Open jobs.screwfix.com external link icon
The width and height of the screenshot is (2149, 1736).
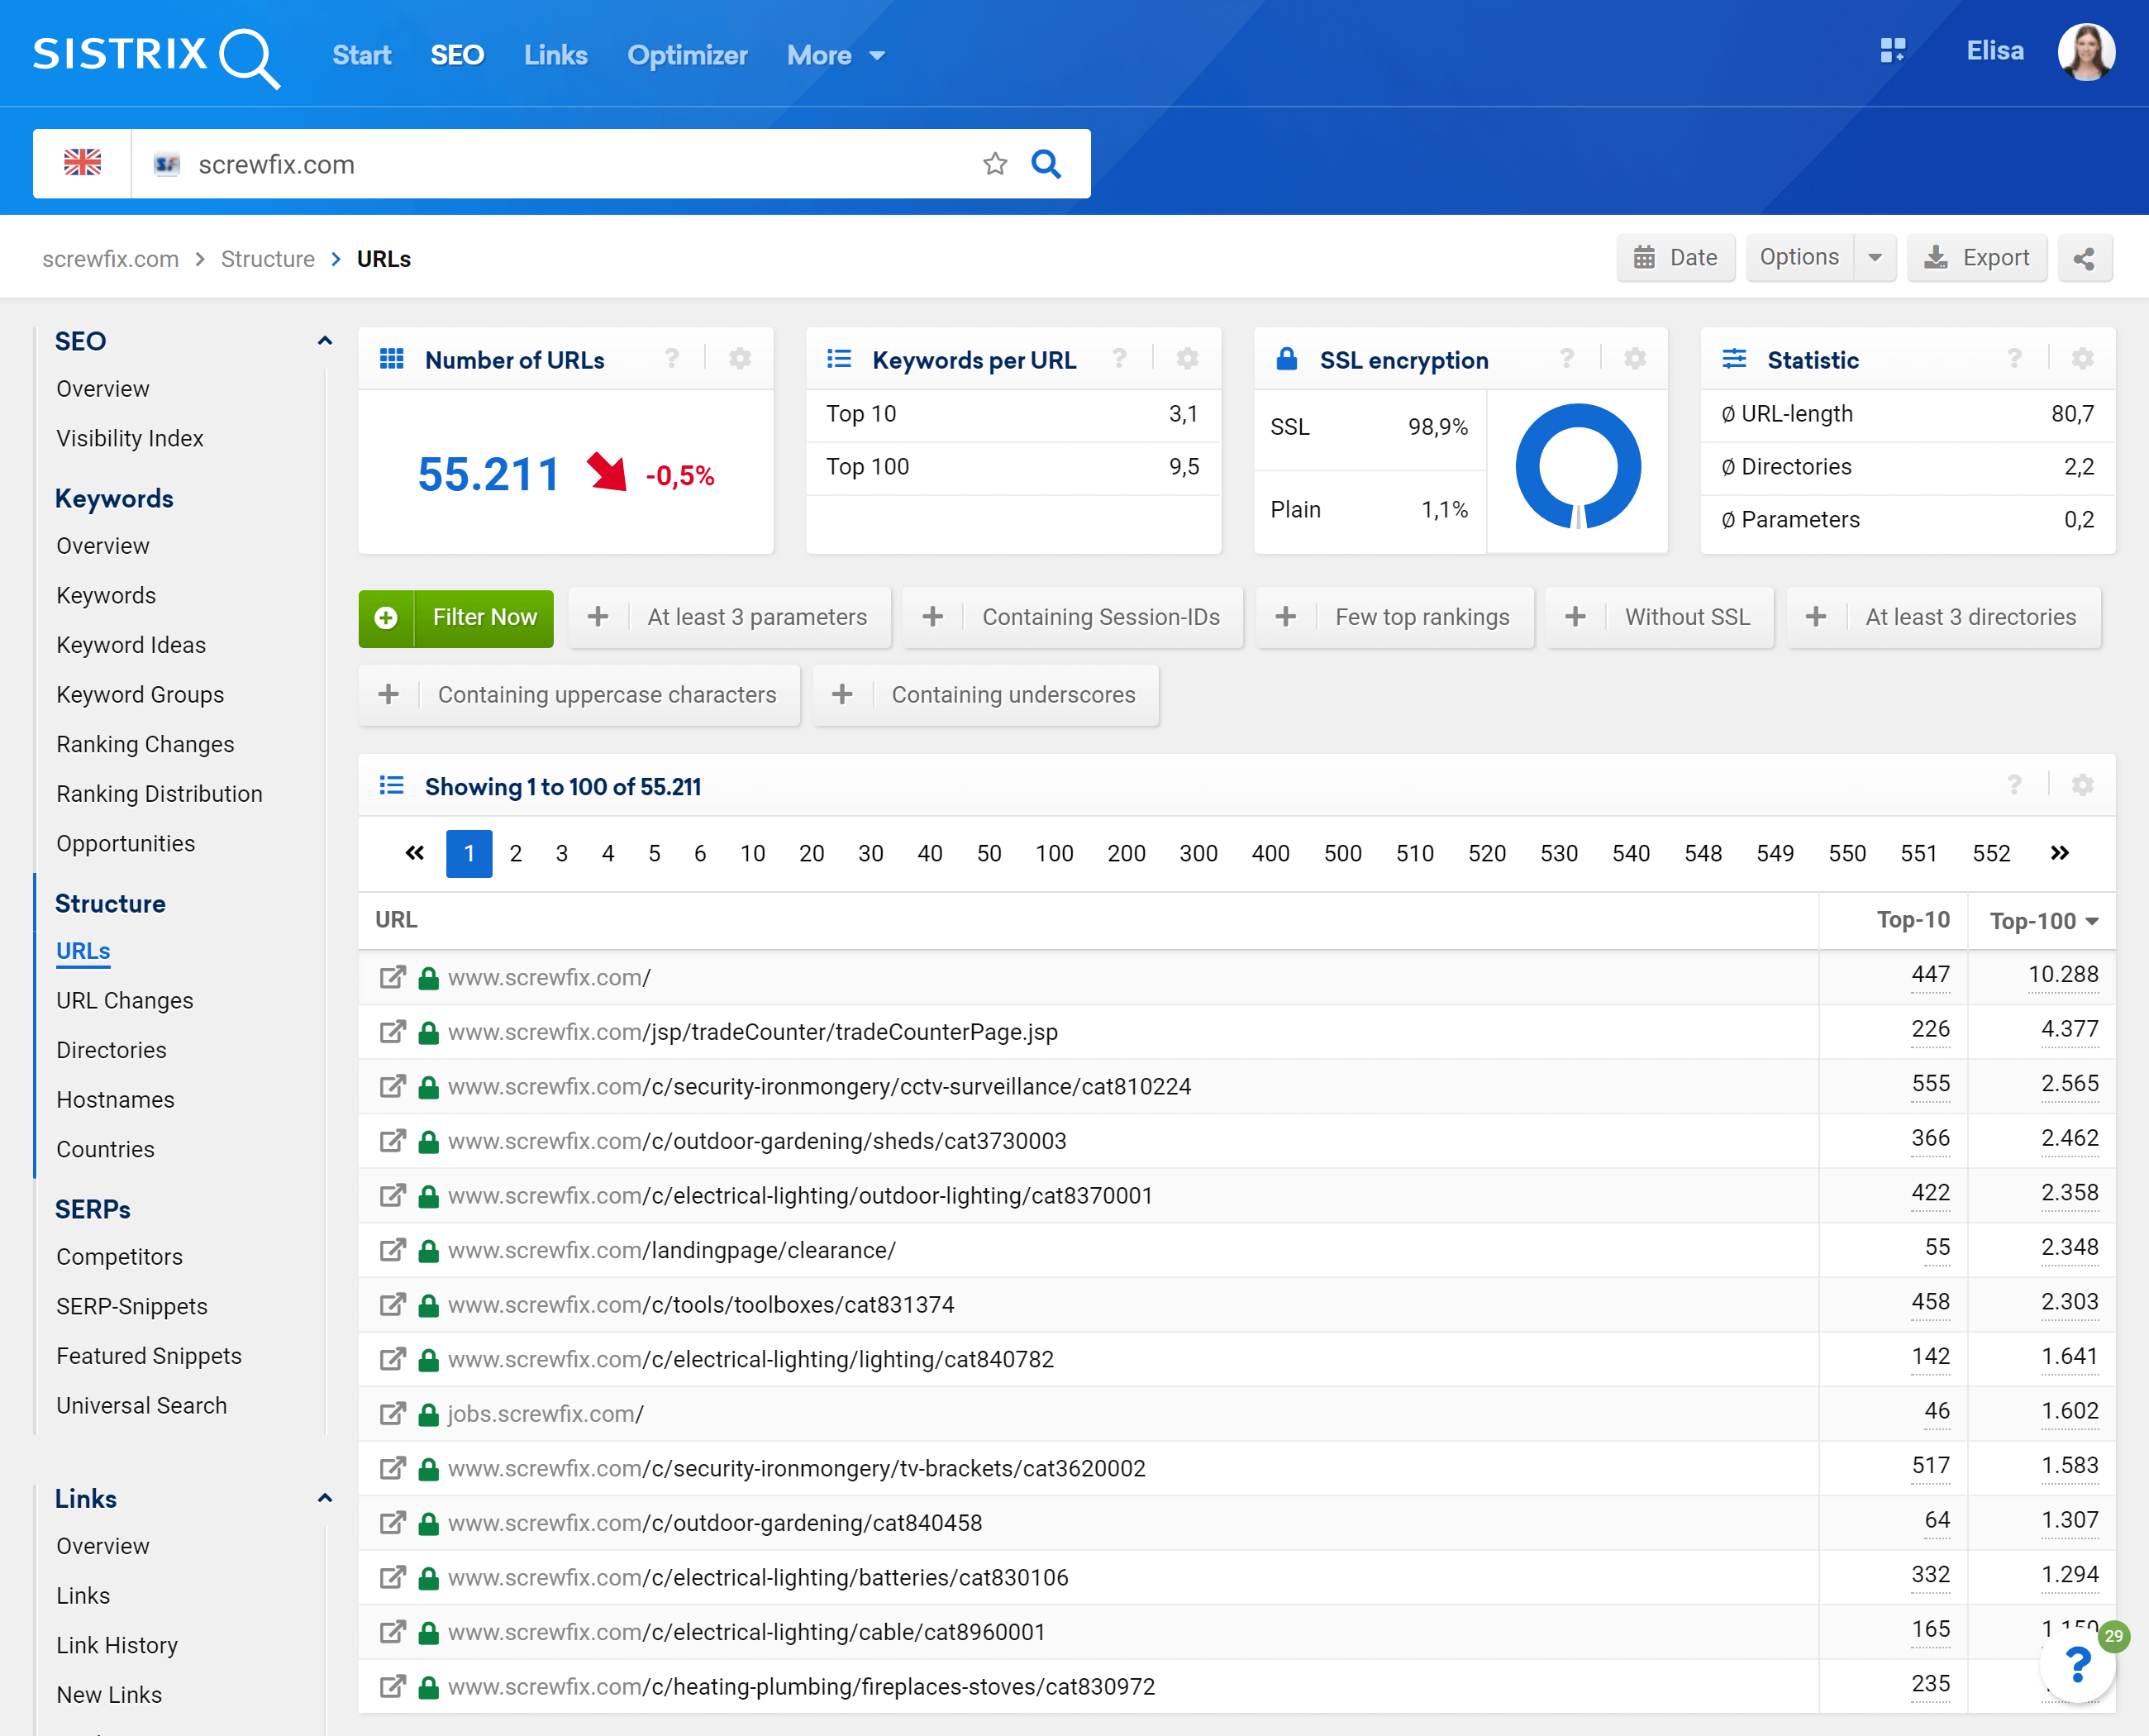[x=392, y=1413]
